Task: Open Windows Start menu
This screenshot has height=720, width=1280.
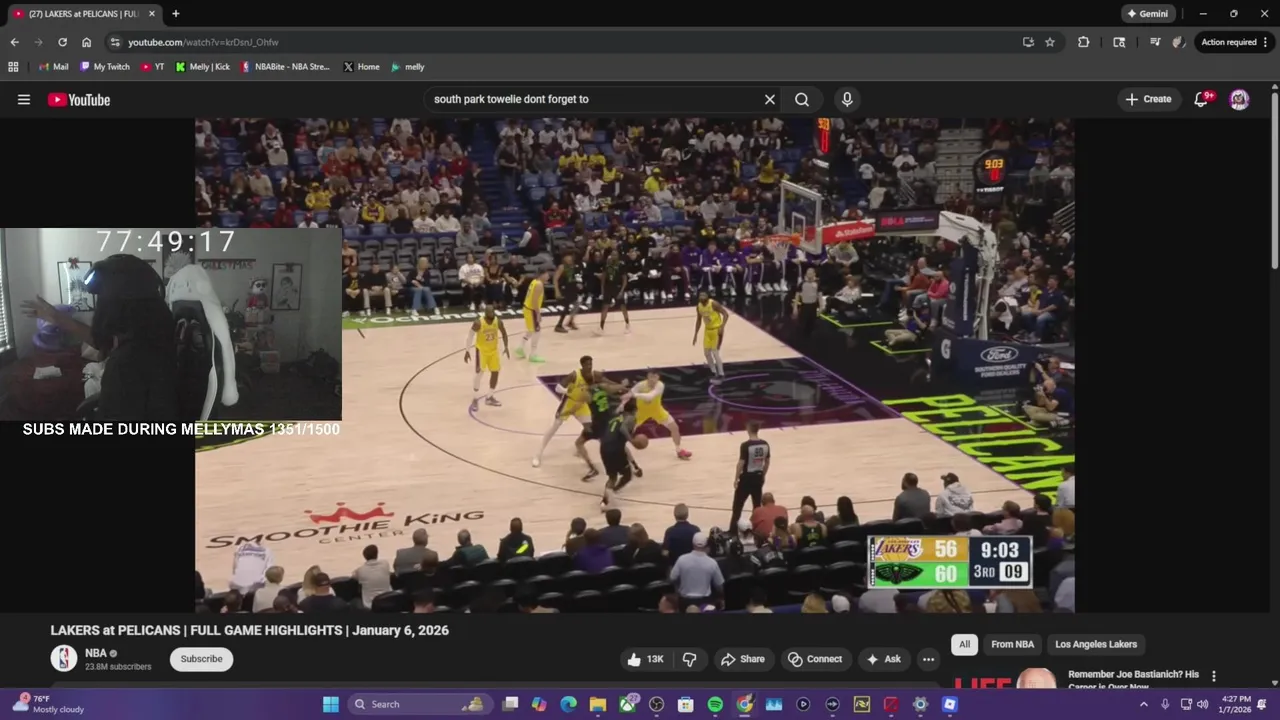Action: 331,704
